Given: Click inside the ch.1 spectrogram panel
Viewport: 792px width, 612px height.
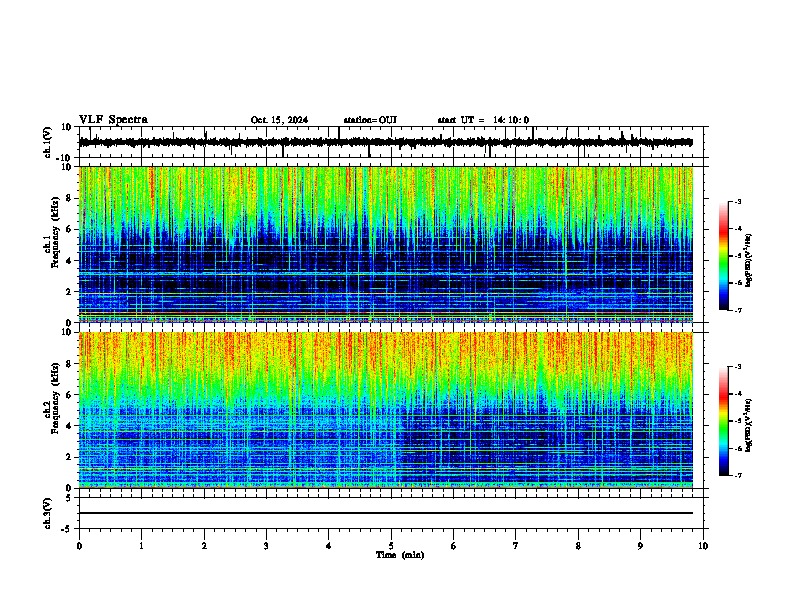Looking at the screenshot, I should click(x=385, y=244).
